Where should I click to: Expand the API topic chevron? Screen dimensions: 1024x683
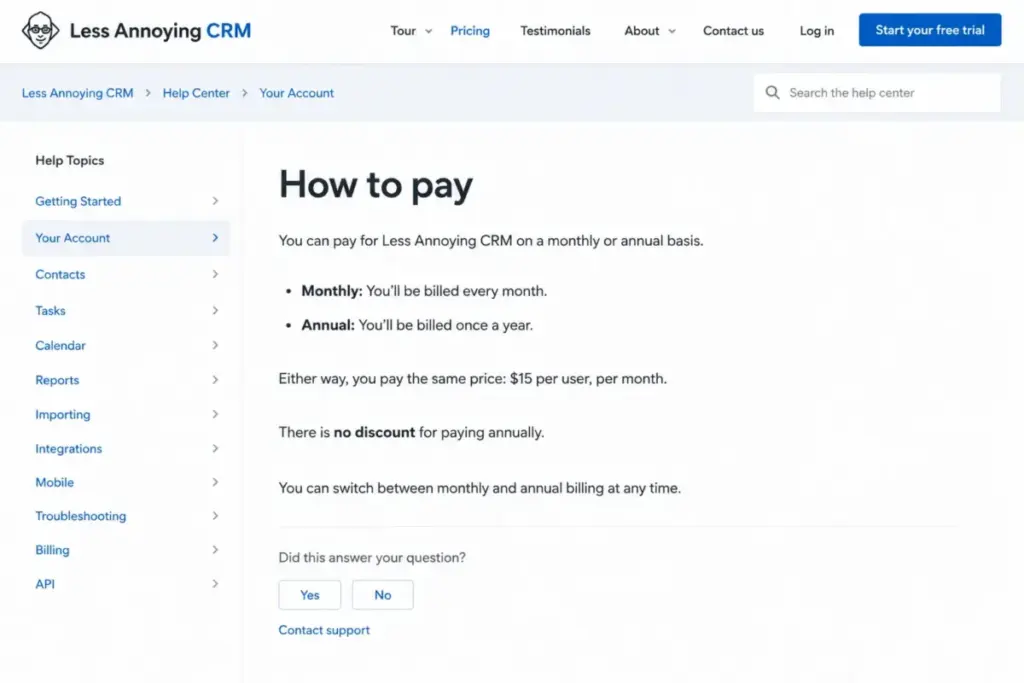click(x=215, y=584)
